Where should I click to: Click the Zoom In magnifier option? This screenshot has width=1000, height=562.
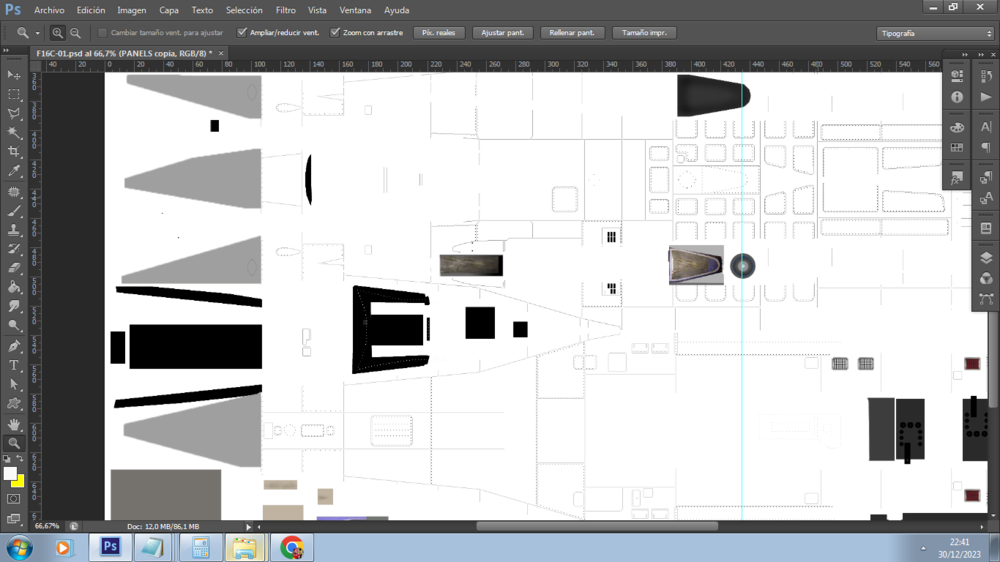tap(57, 33)
